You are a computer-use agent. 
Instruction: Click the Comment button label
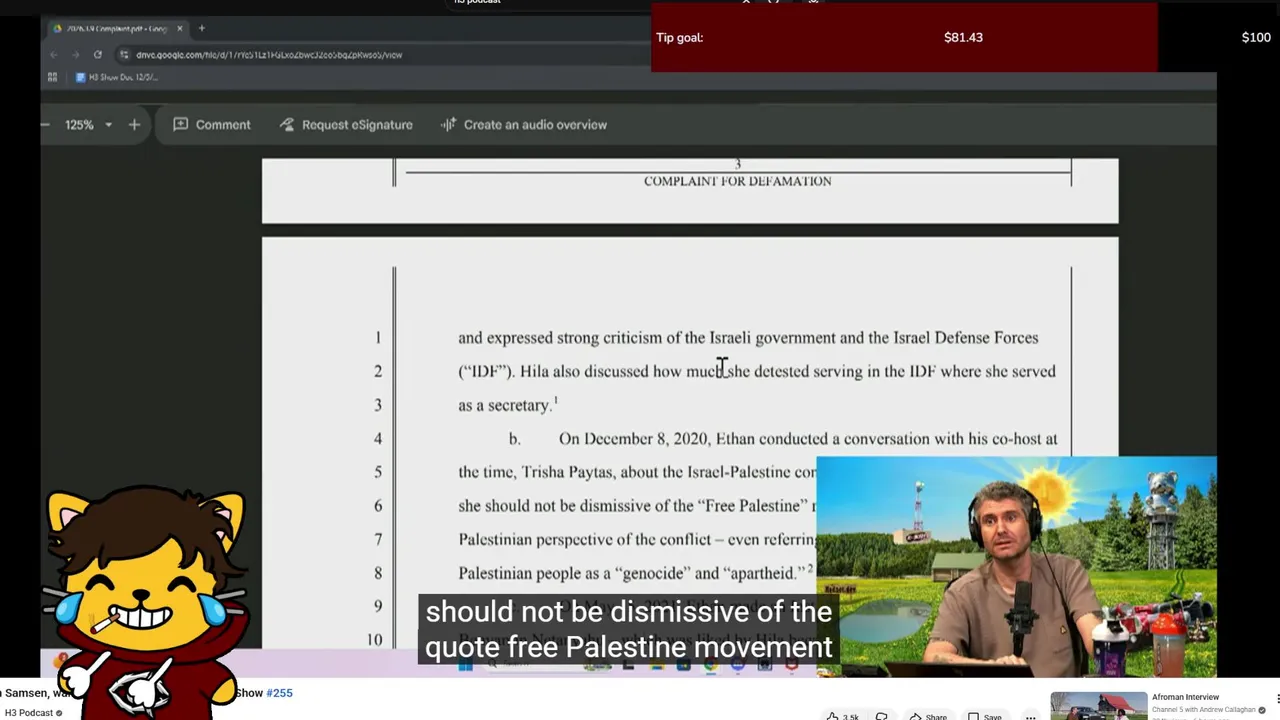(223, 125)
